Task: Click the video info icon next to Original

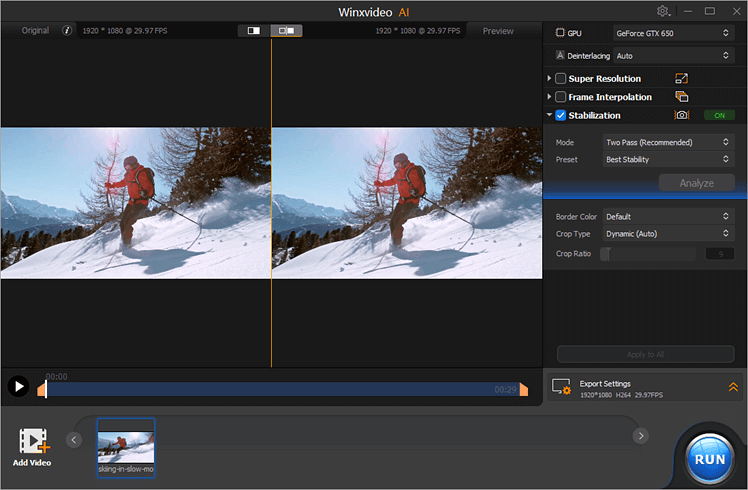Action: pos(67,31)
